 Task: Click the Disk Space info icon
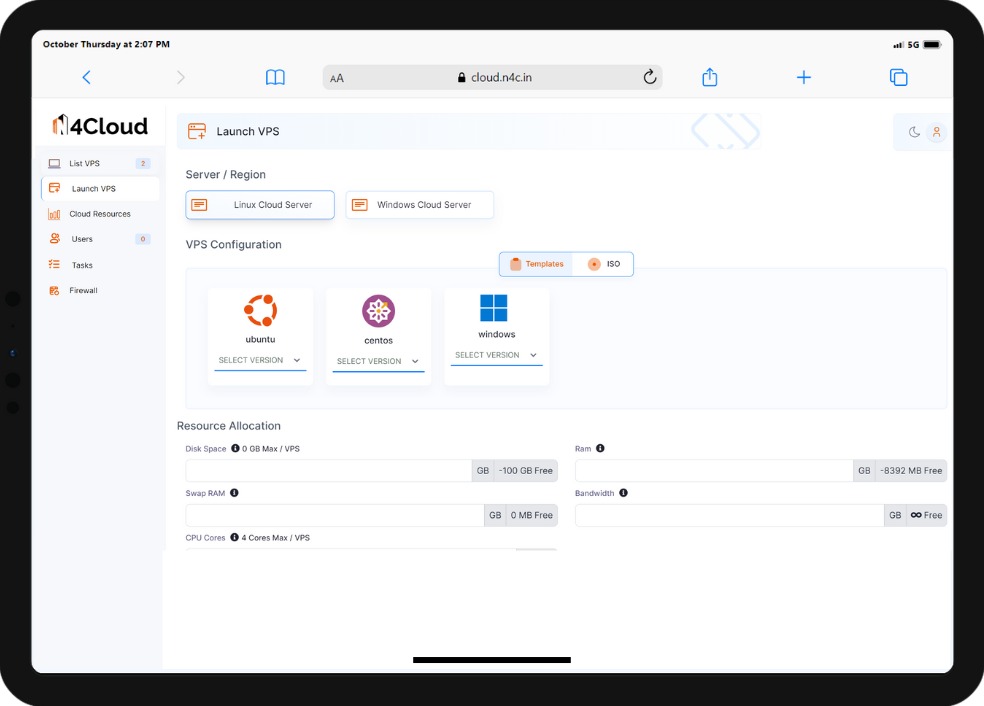click(x=235, y=449)
